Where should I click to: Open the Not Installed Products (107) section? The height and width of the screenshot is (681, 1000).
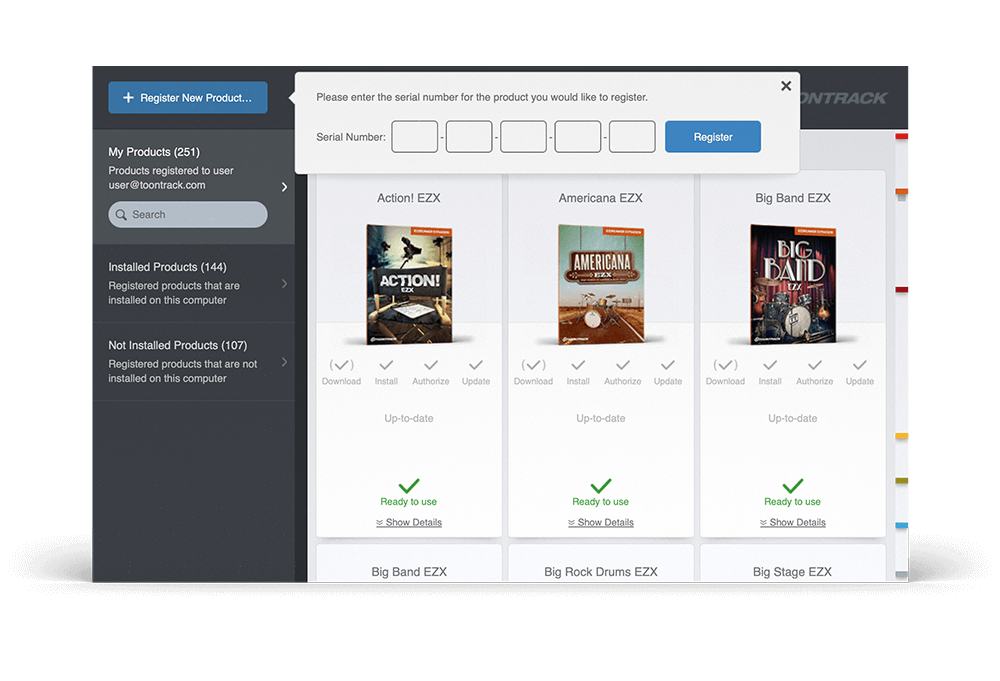(193, 361)
